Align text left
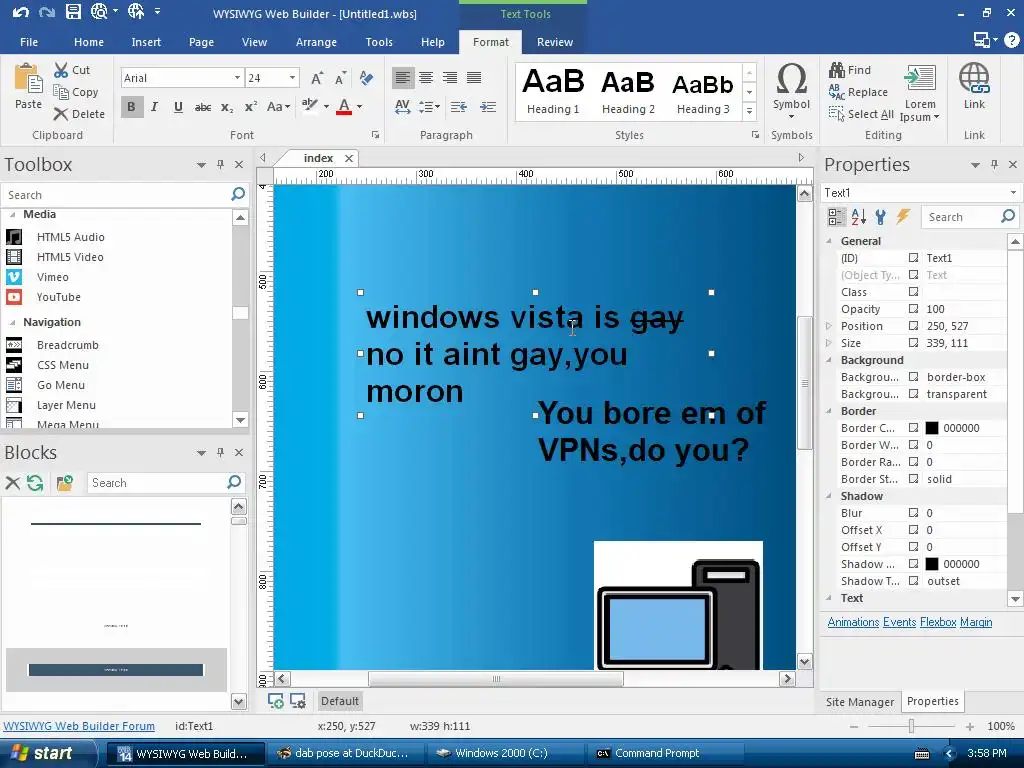The height and width of the screenshot is (768, 1024). pyautogui.click(x=403, y=78)
